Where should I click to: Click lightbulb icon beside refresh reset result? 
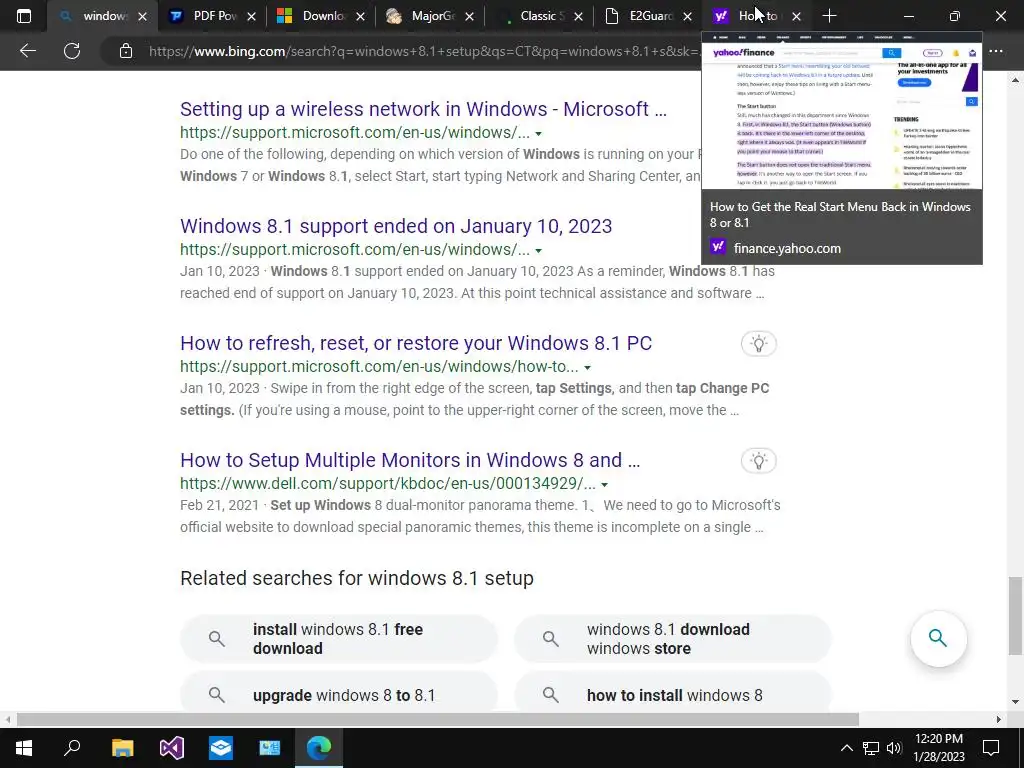coord(759,344)
